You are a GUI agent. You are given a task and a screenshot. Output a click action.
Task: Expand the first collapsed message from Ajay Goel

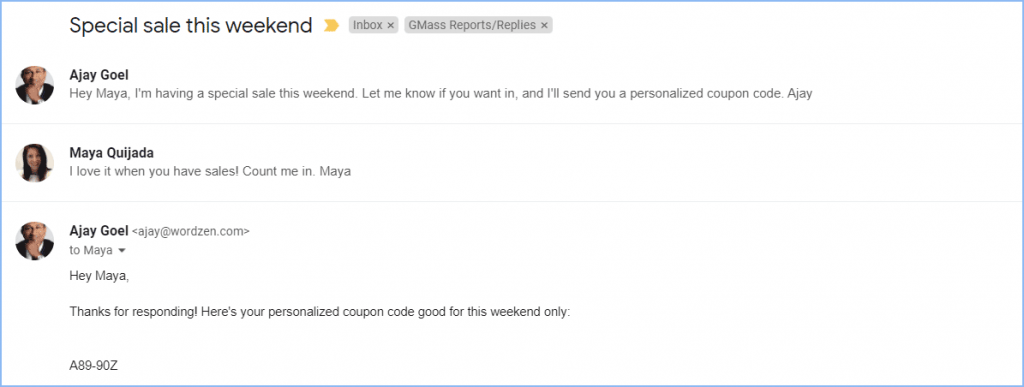pyautogui.click(x=512, y=84)
